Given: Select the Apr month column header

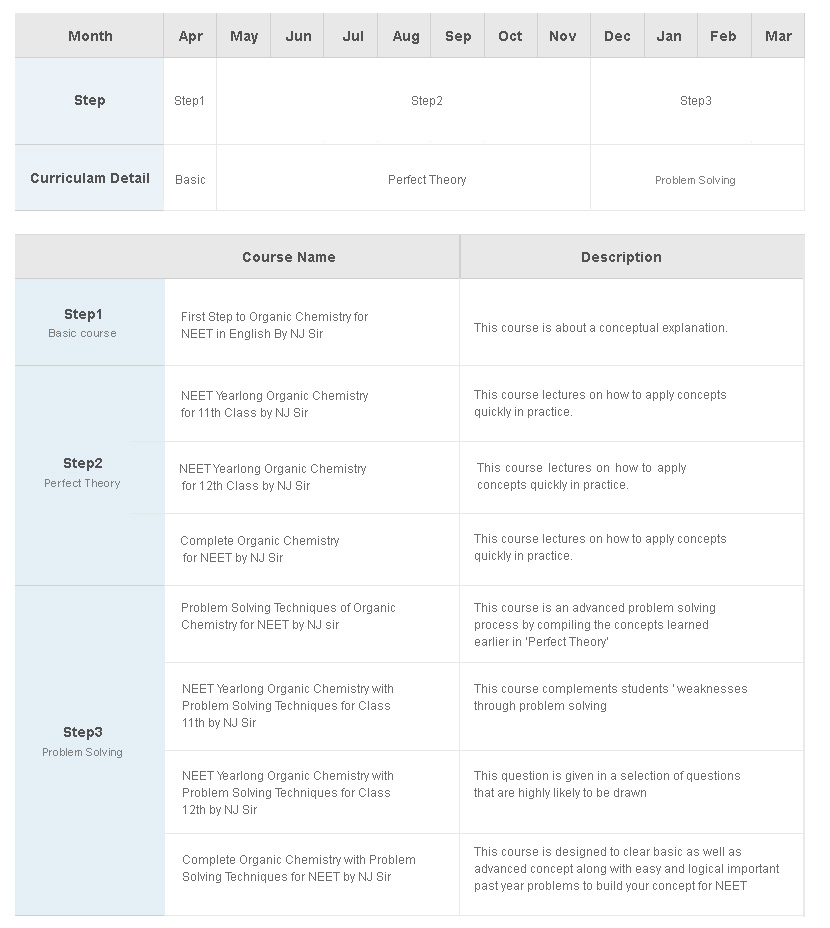Looking at the screenshot, I should 190,36.
